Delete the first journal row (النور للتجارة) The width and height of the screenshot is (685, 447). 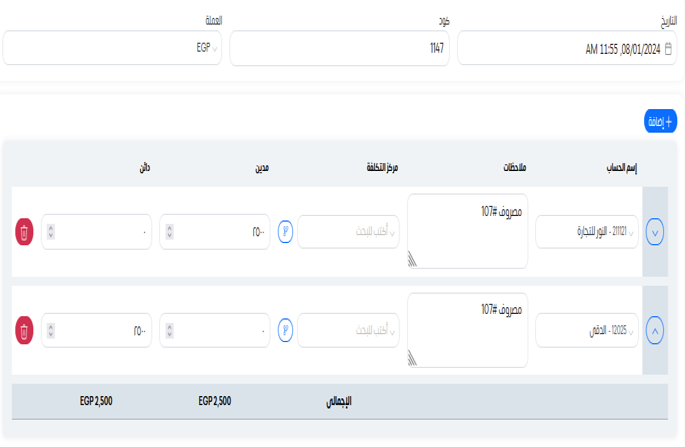click(24, 232)
